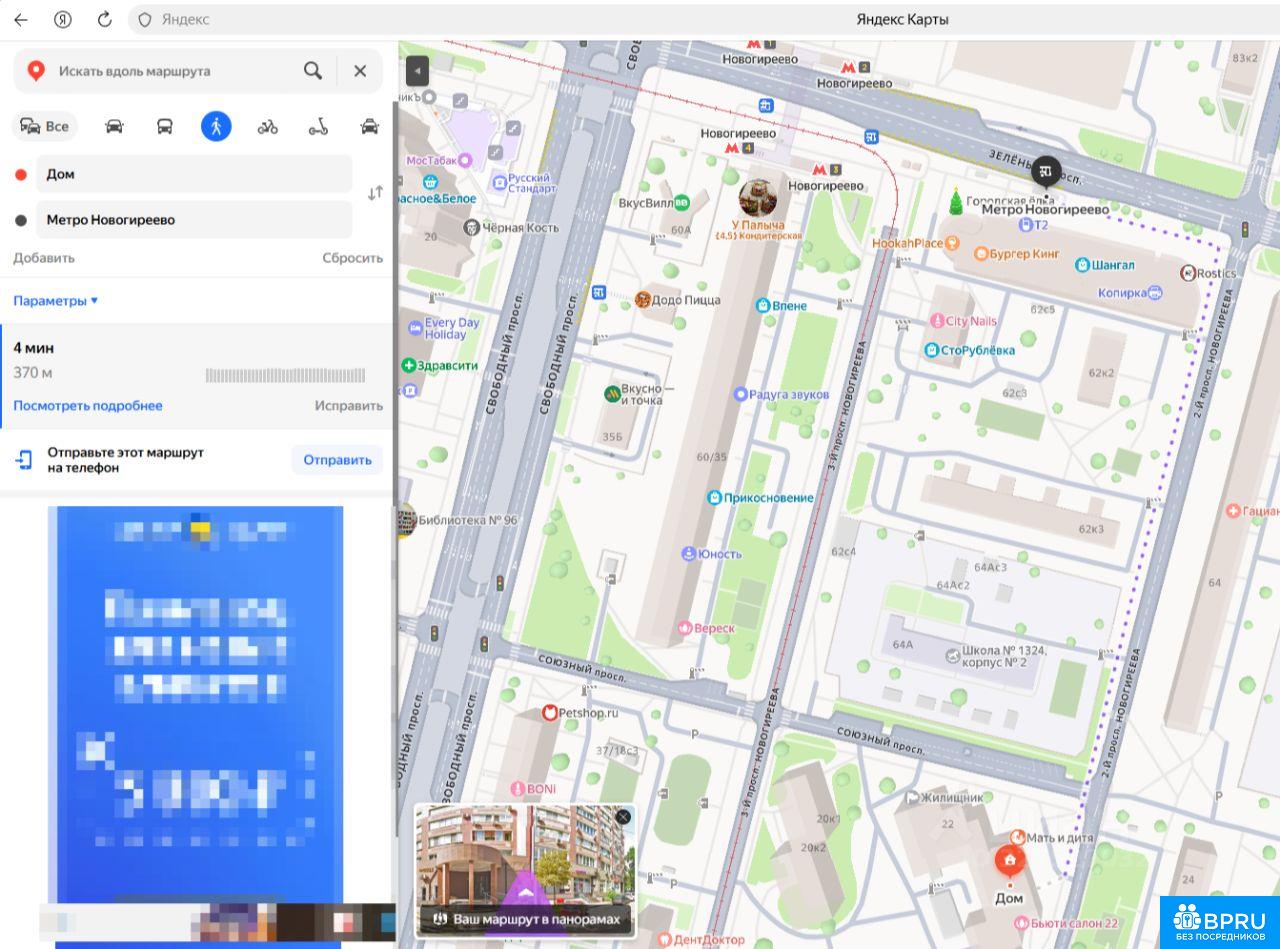Select the bicycle route mode

(x=267, y=126)
